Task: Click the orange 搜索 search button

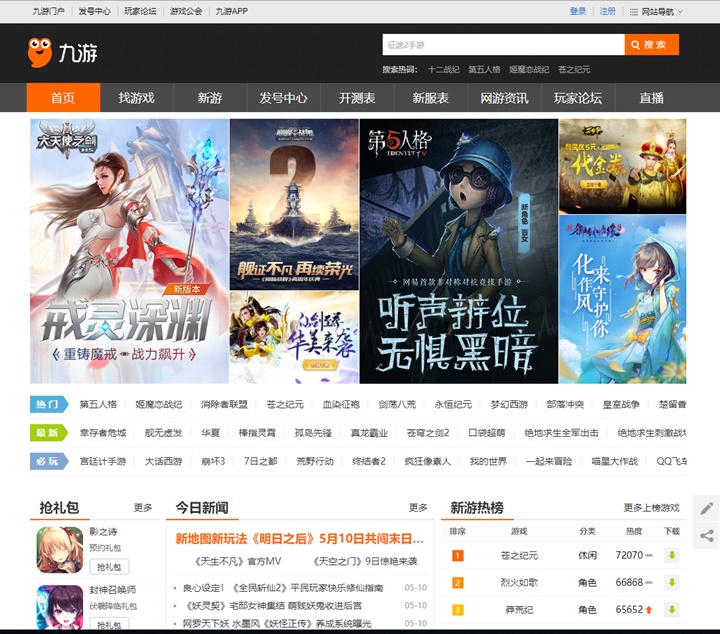Action: (x=652, y=45)
